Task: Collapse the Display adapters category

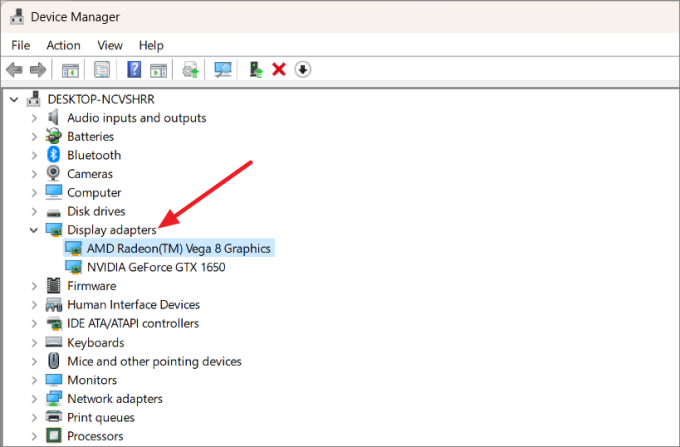Action: (x=34, y=230)
